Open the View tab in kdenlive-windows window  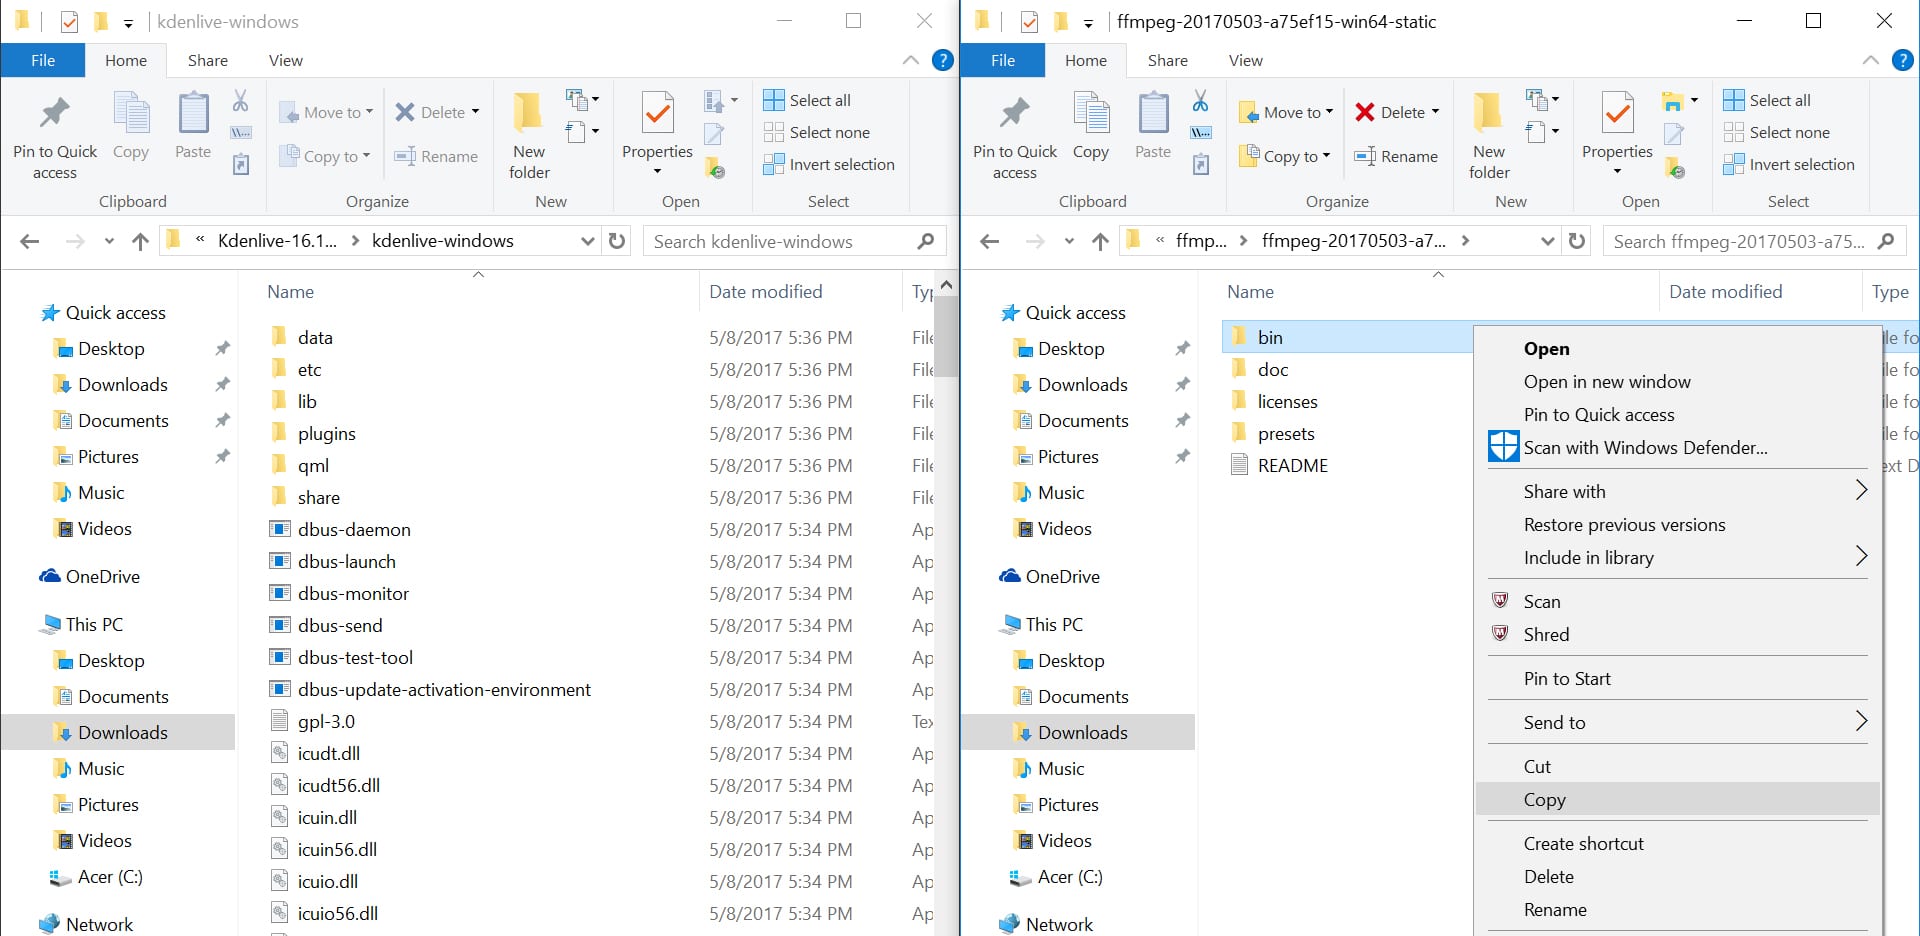(x=285, y=60)
